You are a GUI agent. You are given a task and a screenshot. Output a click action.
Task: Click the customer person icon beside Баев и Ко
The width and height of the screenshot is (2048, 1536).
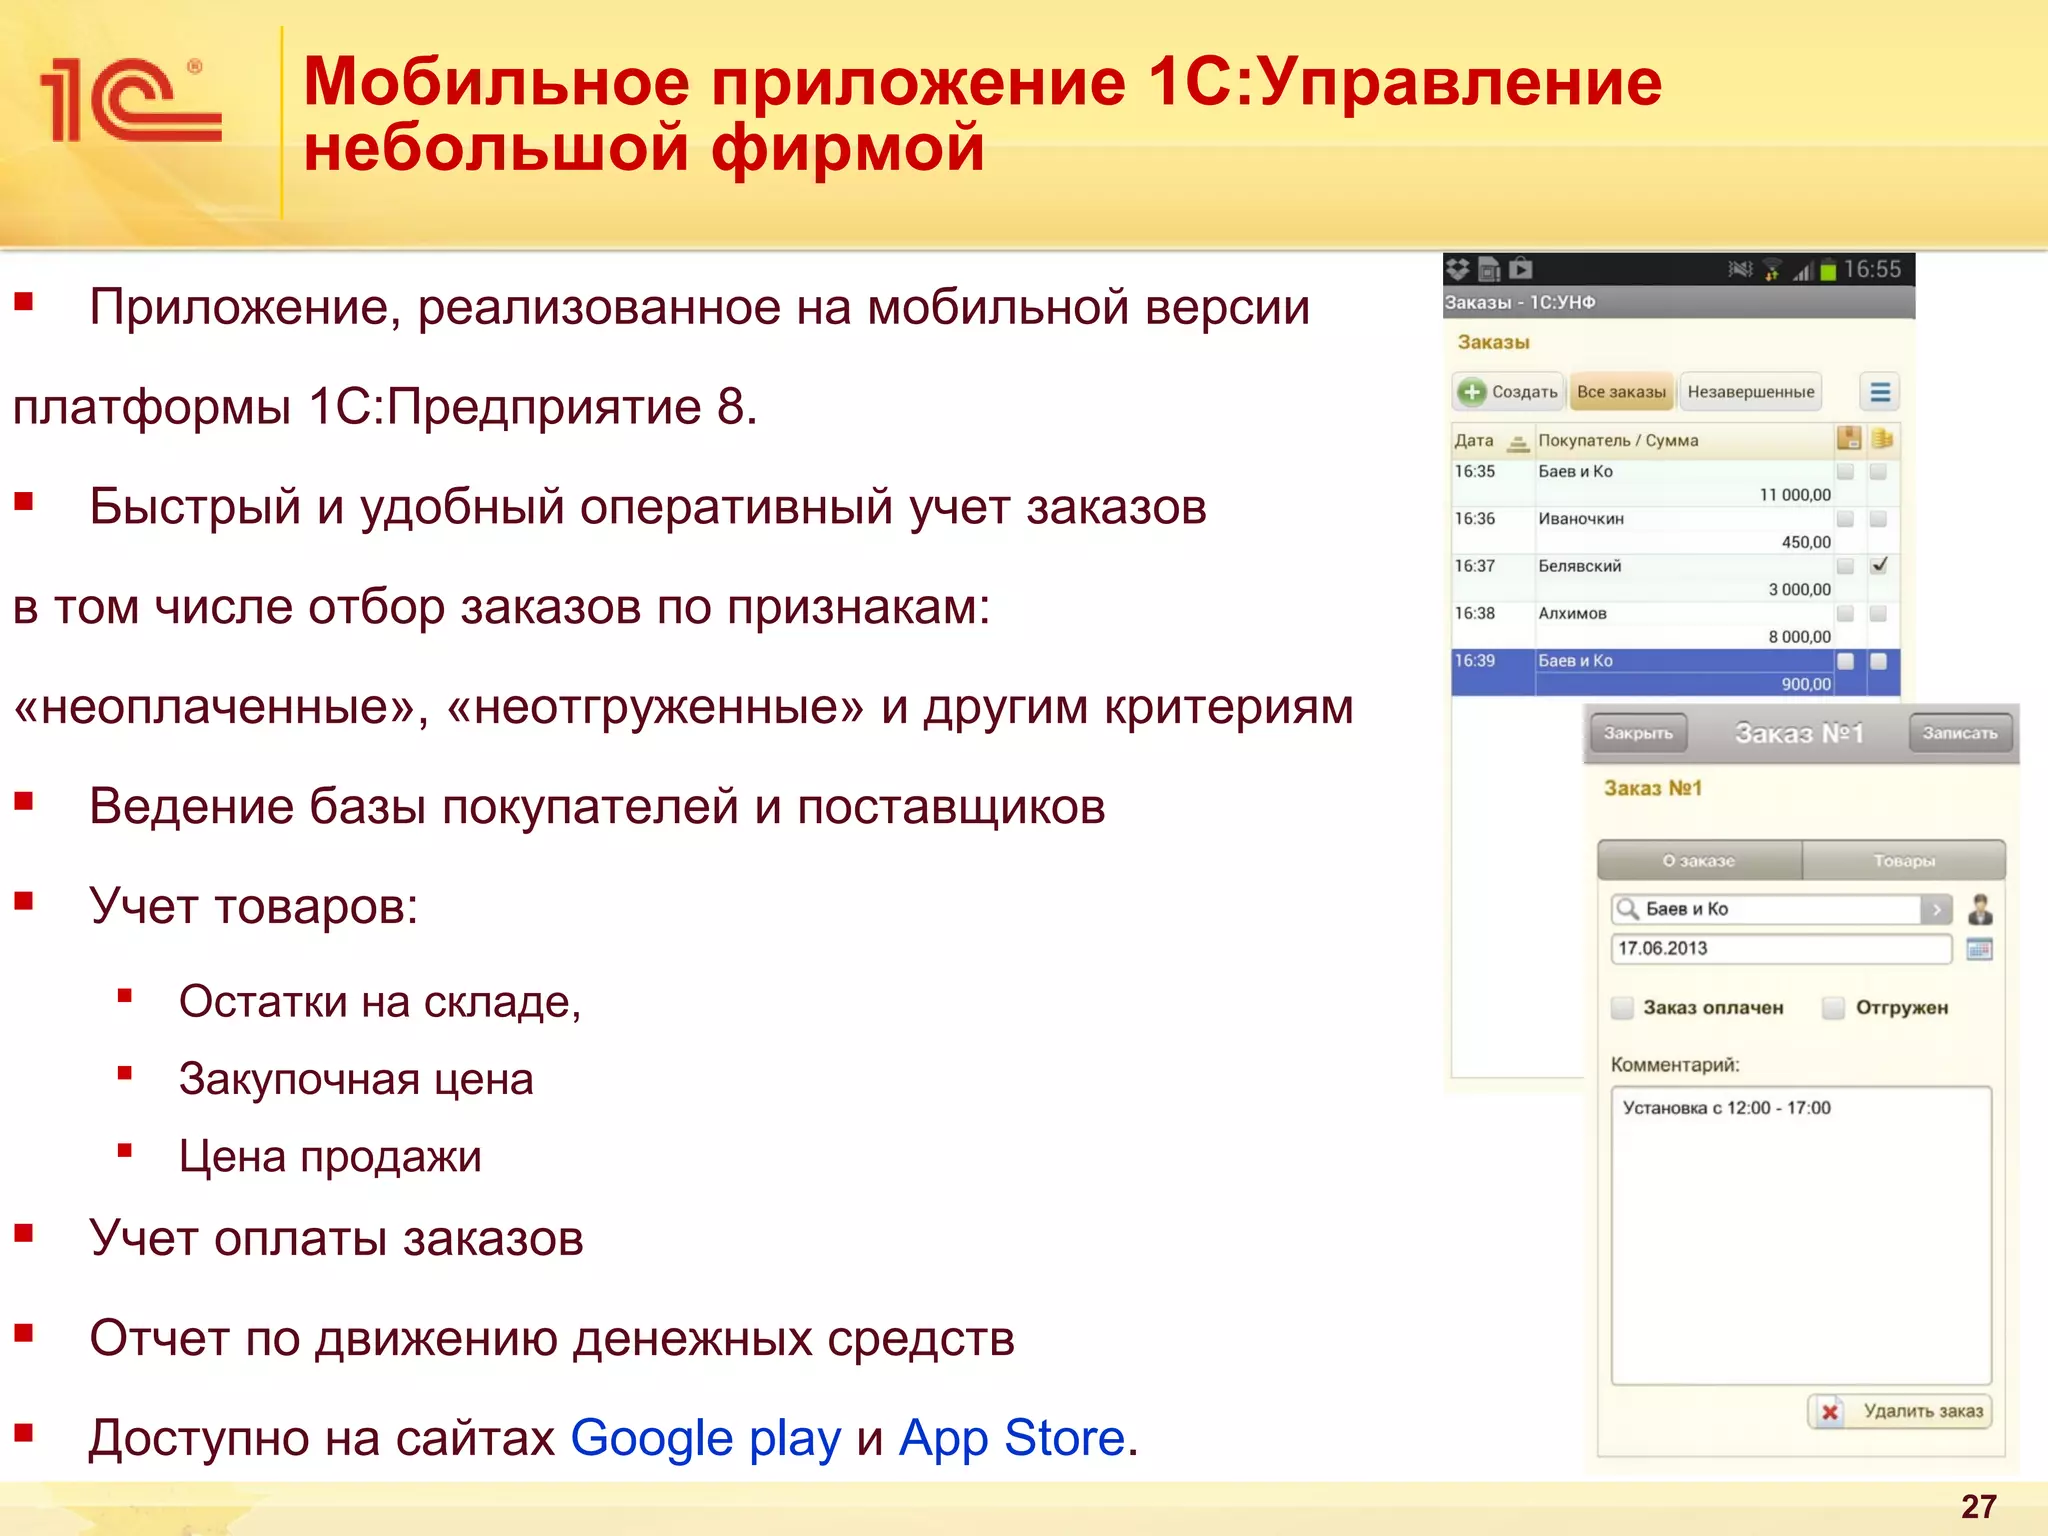coord(1980,909)
